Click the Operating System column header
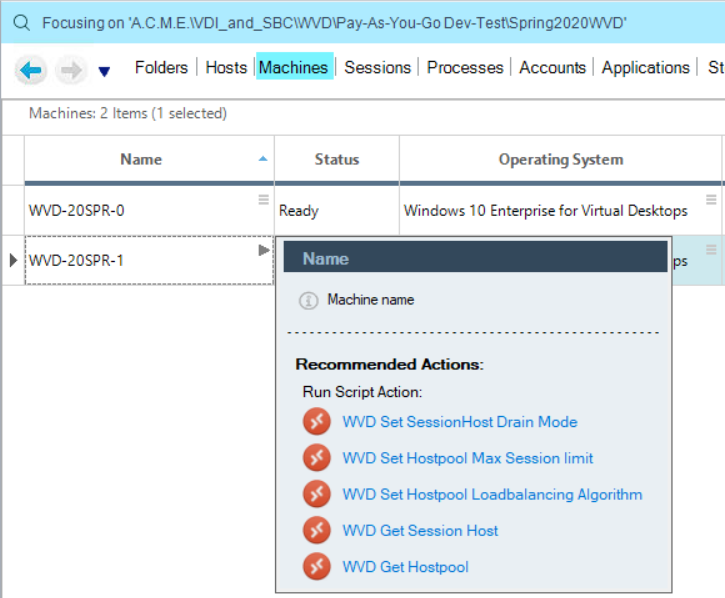The height and width of the screenshot is (598, 725). click(x=560, y=159)
